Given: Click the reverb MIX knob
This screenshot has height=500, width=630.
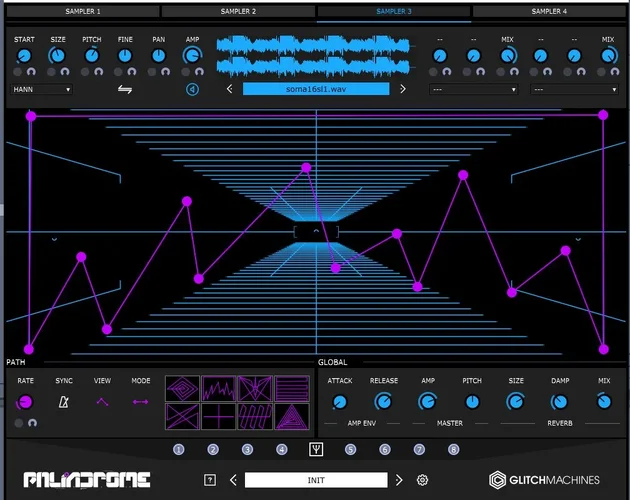Looking at the screenshot, I should point(604,402).
